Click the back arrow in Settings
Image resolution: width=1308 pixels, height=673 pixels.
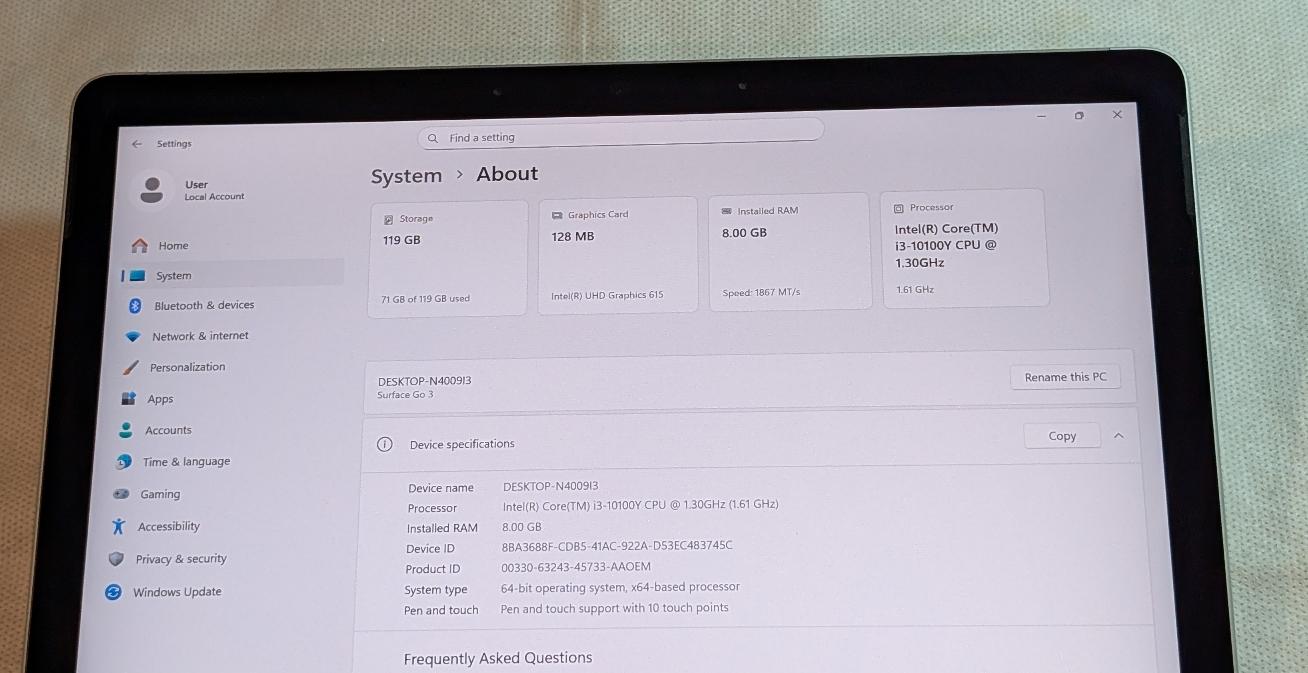[x=137, y=144]
